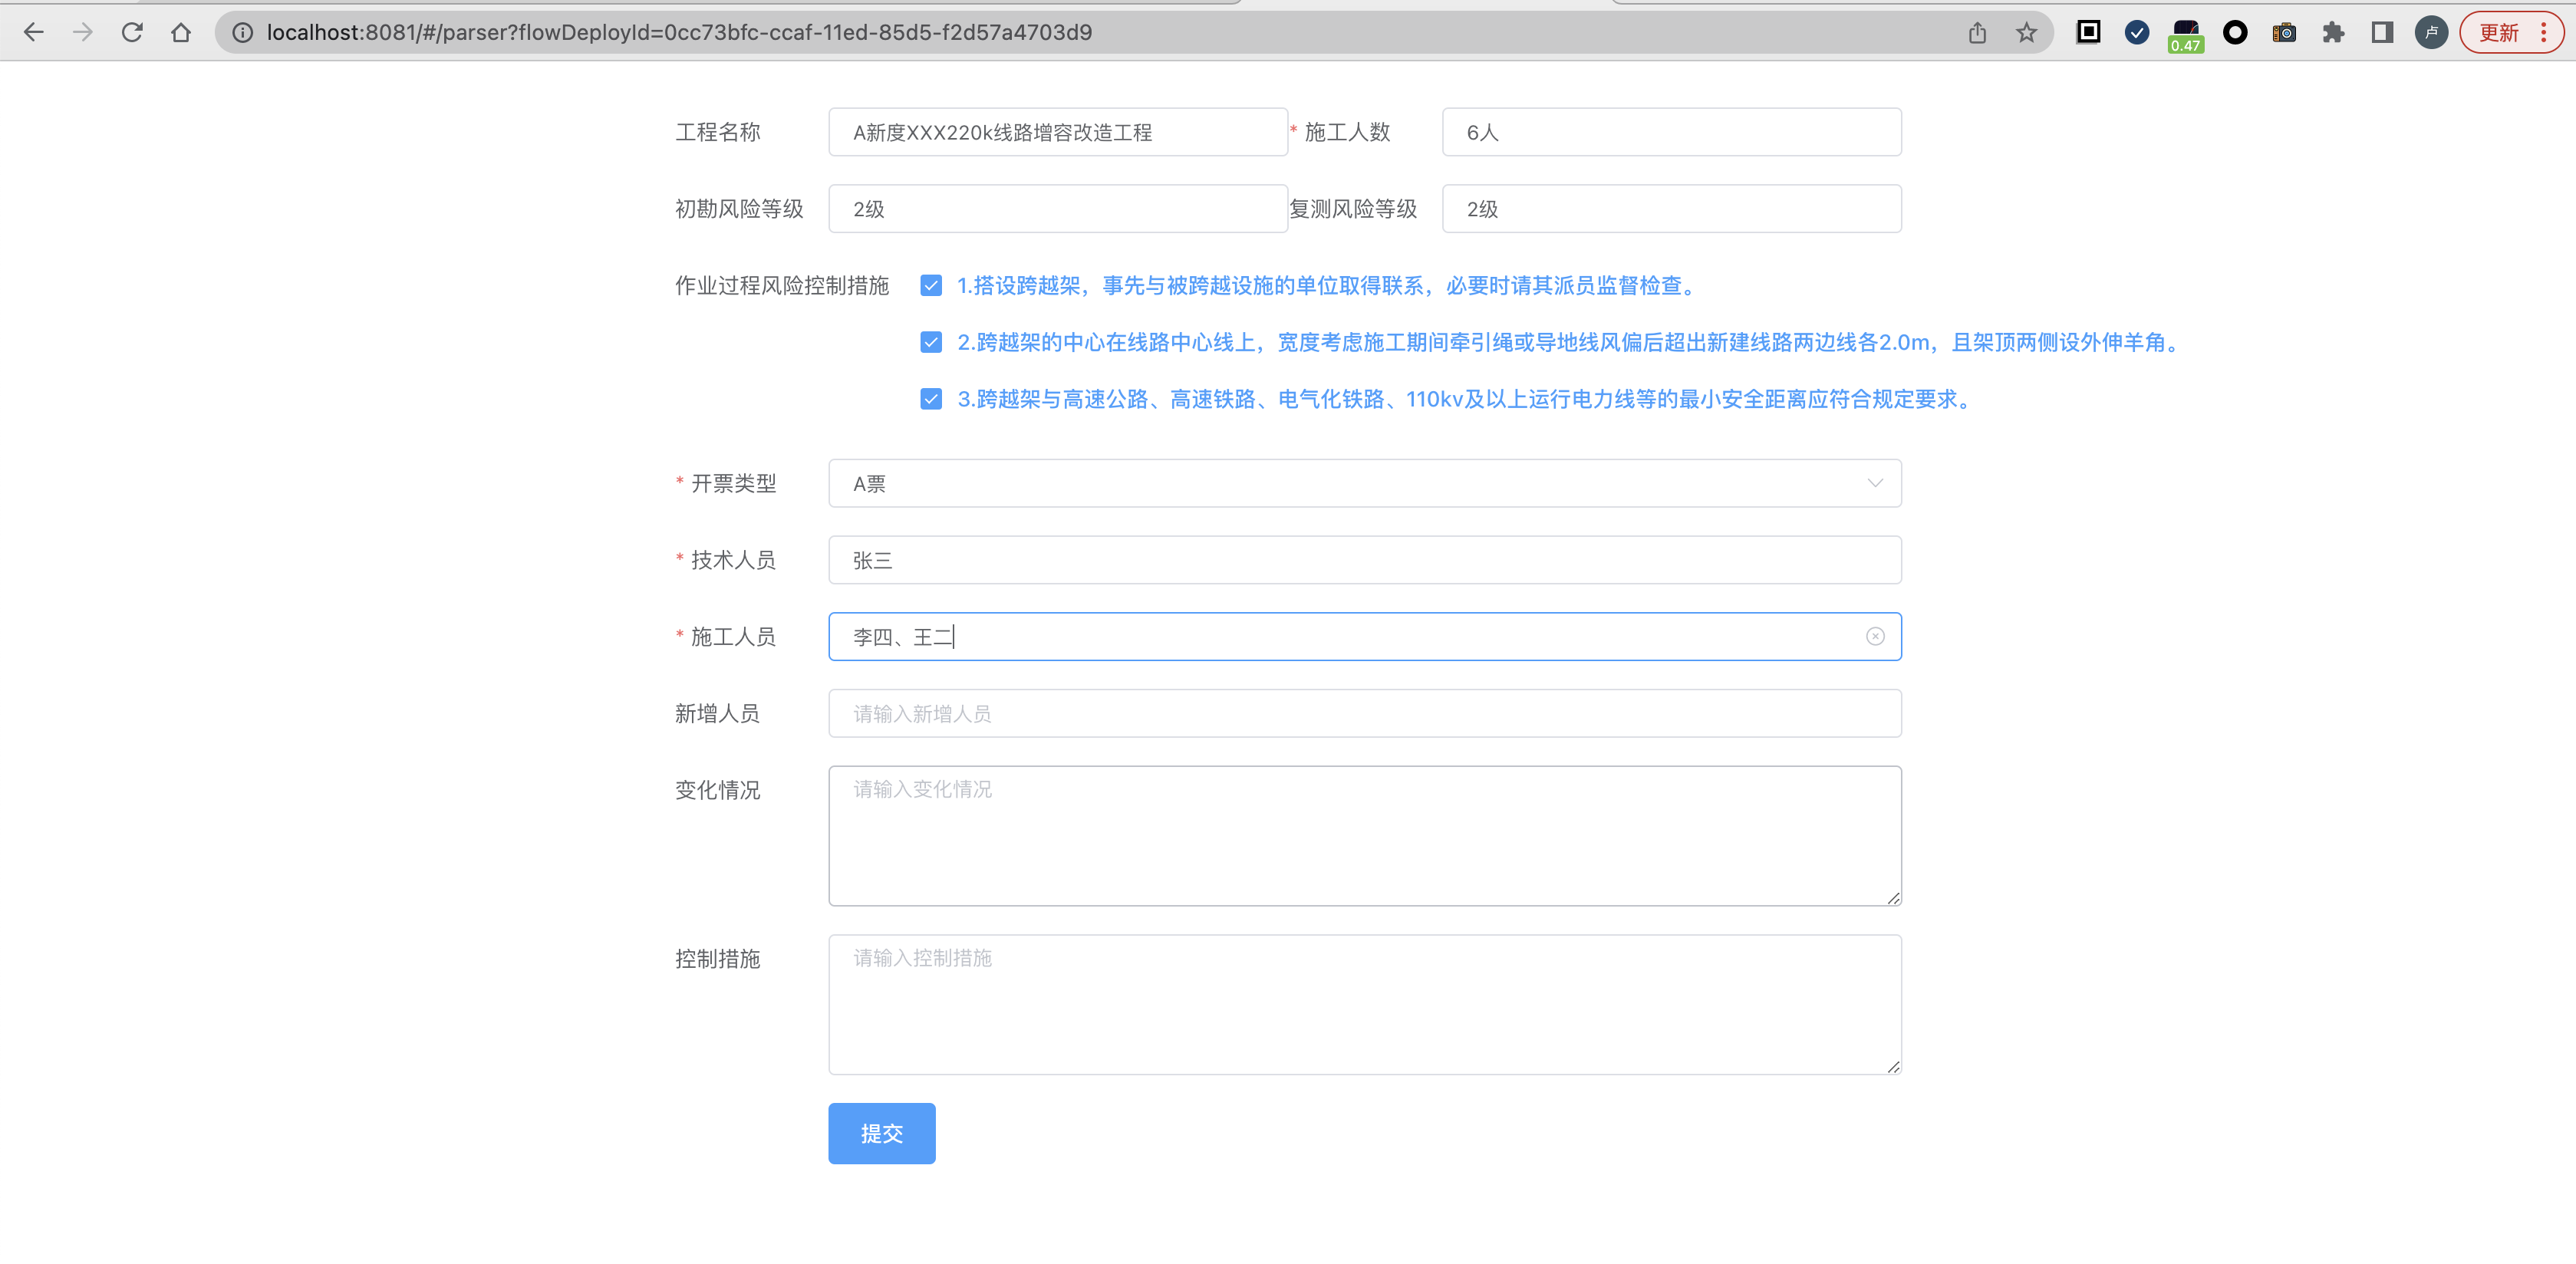The width and height of the screenshot is (2576, 1264).
Task: Focus the 施工人数 input showing 6人
Action: 1671,132
